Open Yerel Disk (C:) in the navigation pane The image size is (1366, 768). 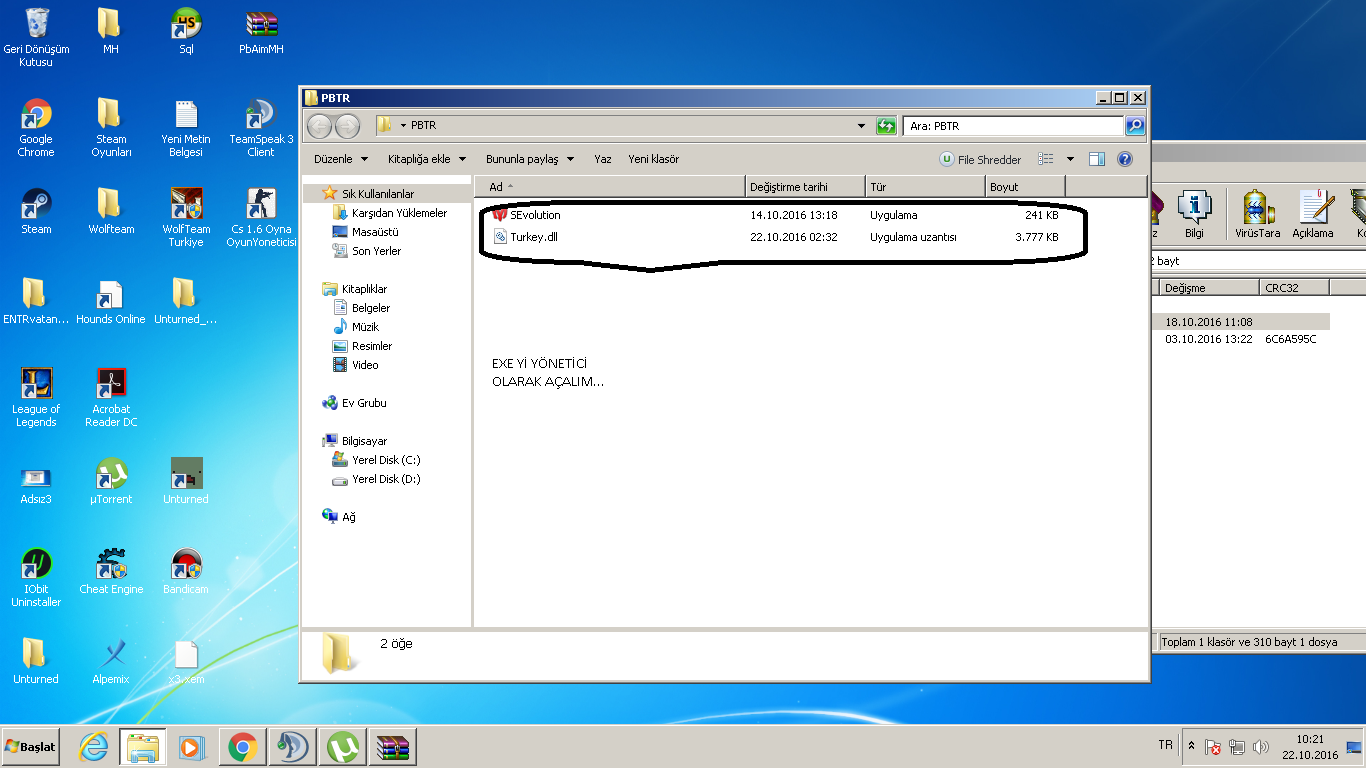pos(377,460)
